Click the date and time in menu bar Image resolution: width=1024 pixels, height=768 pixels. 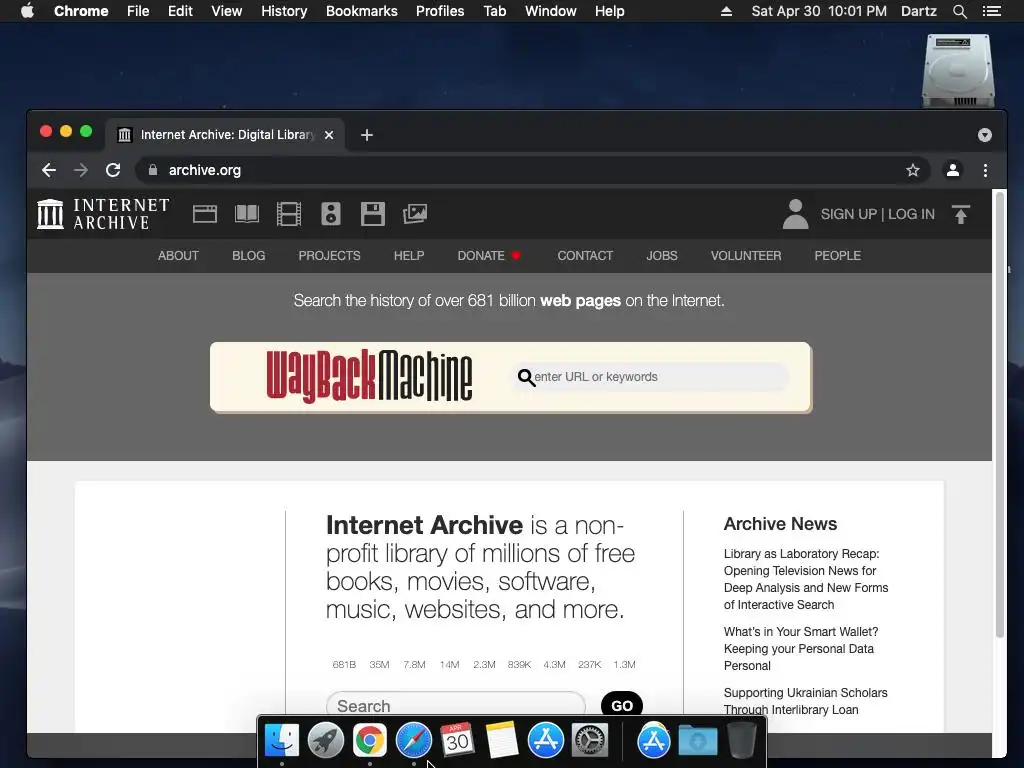819,11
